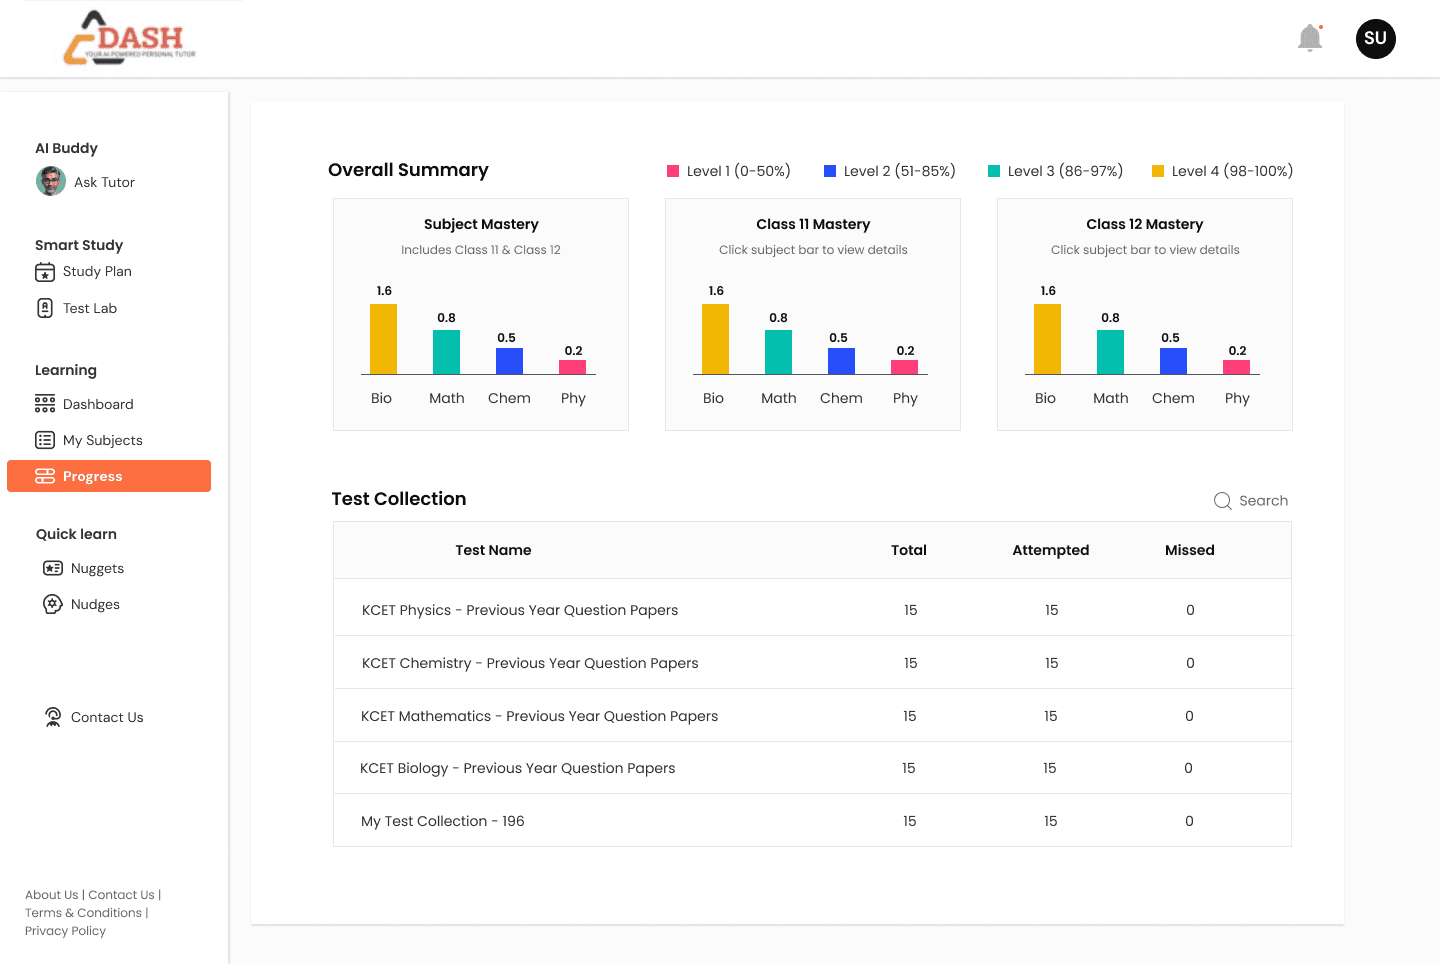Click the Nudges gear icon

53,604
